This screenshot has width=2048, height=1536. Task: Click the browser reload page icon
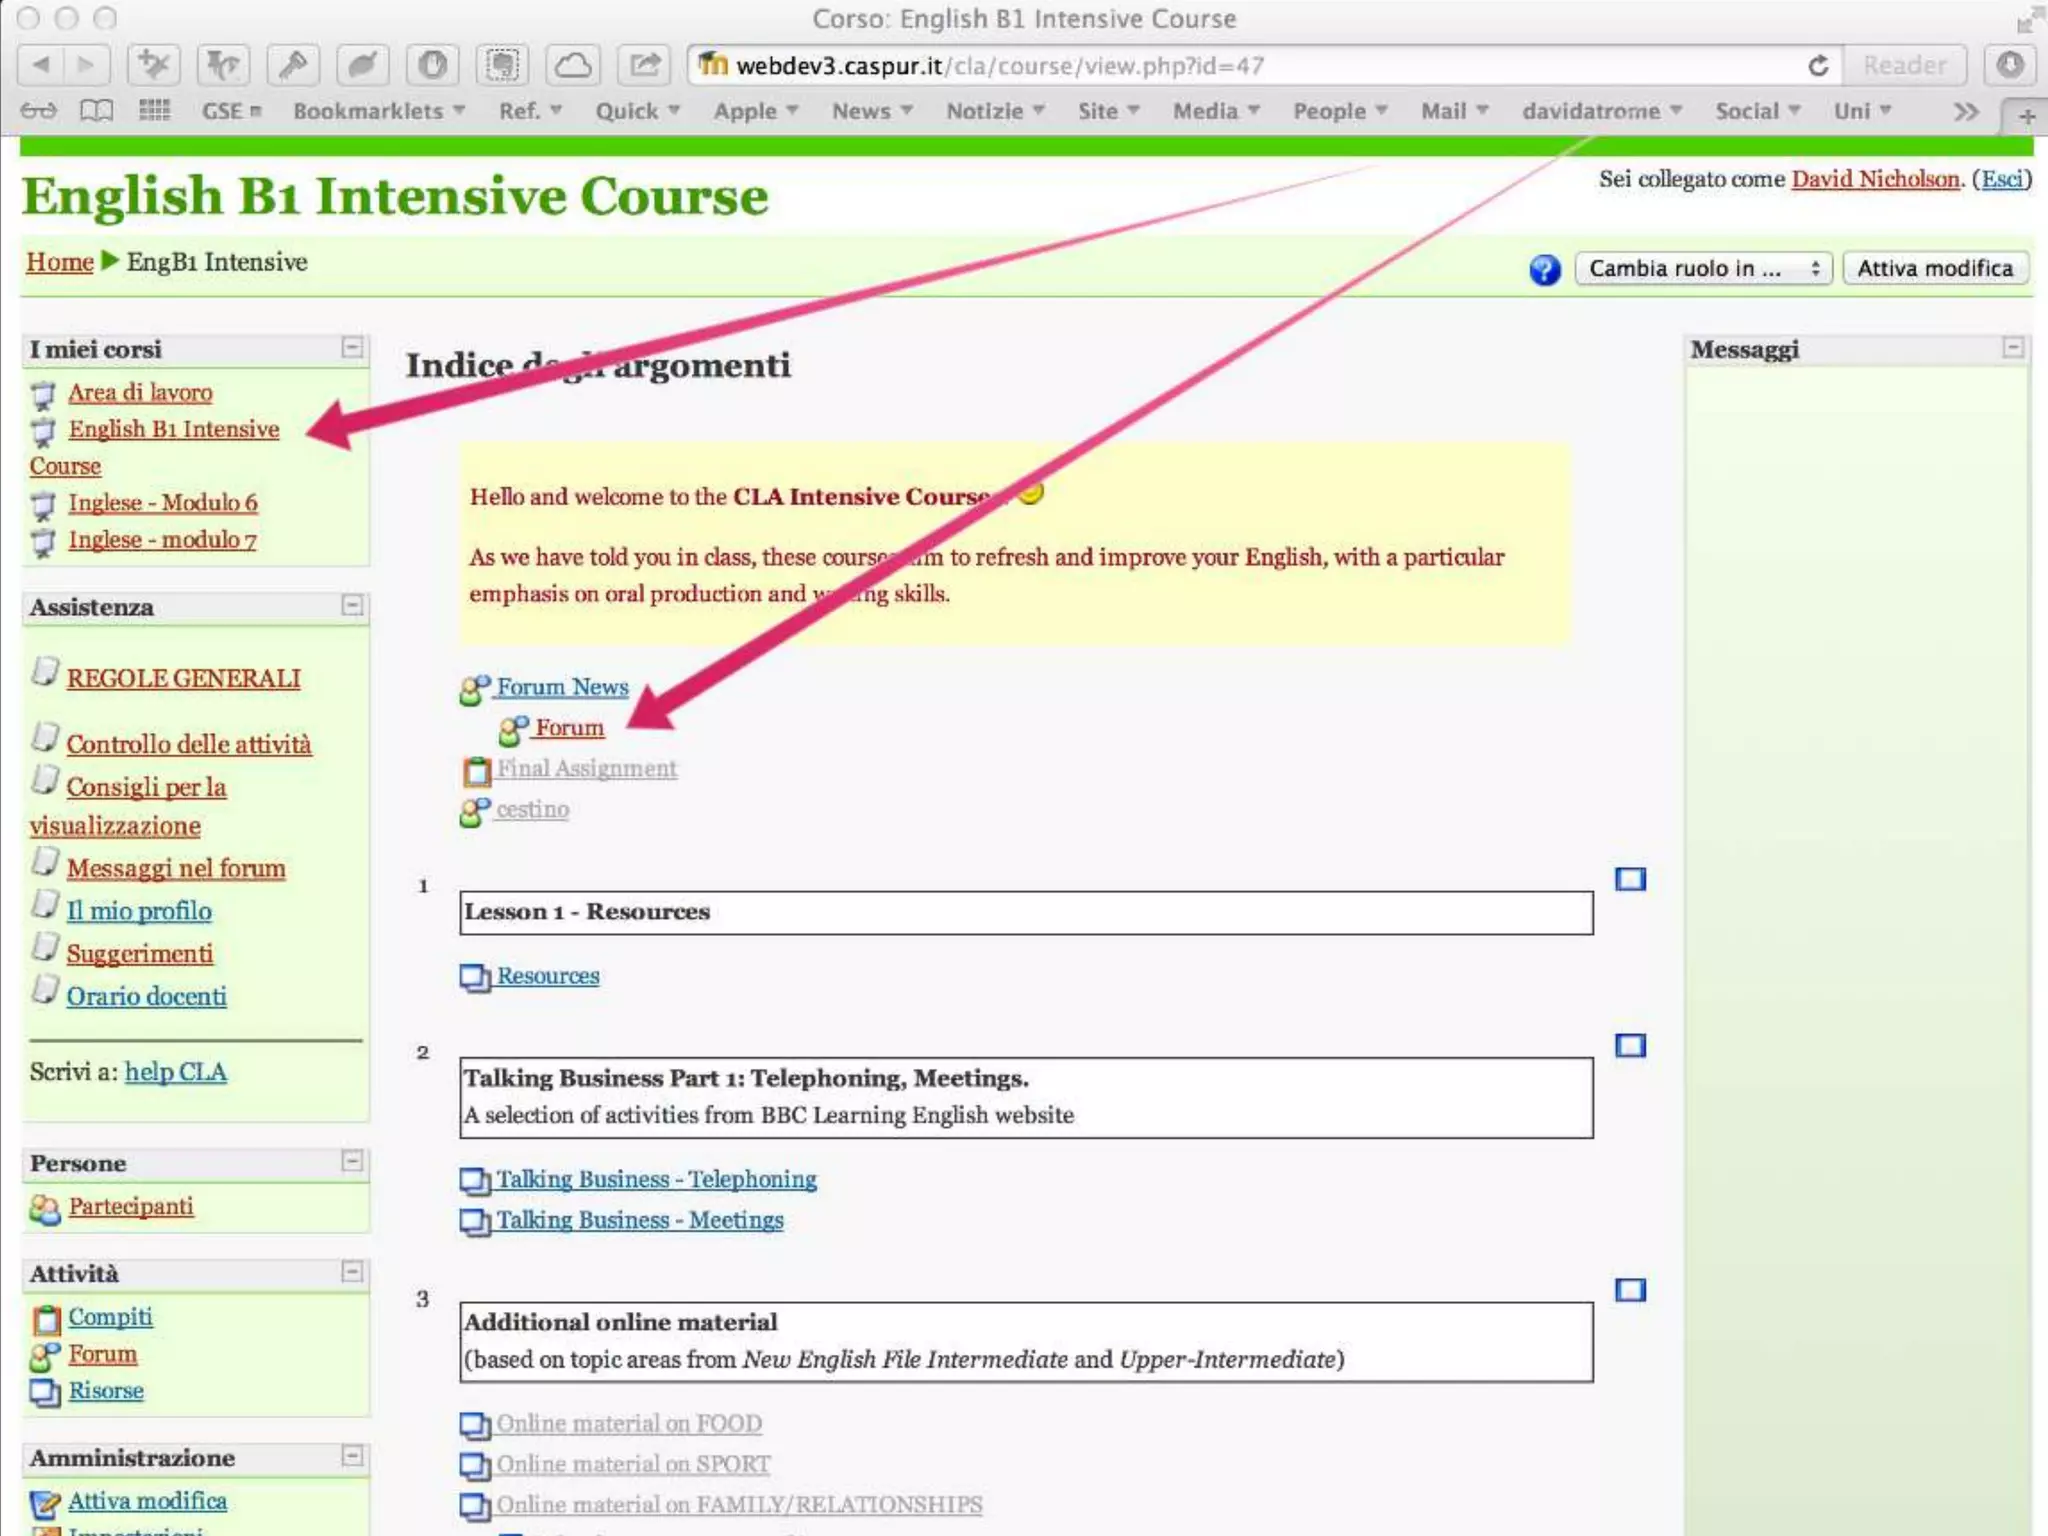click(1818, 66)
